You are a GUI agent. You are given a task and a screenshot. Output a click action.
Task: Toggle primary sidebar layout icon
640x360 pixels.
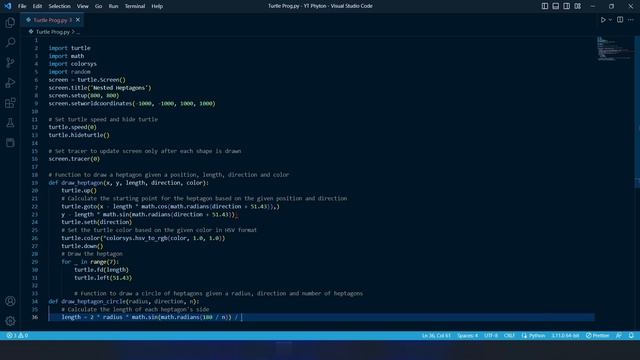click(545, 6)
